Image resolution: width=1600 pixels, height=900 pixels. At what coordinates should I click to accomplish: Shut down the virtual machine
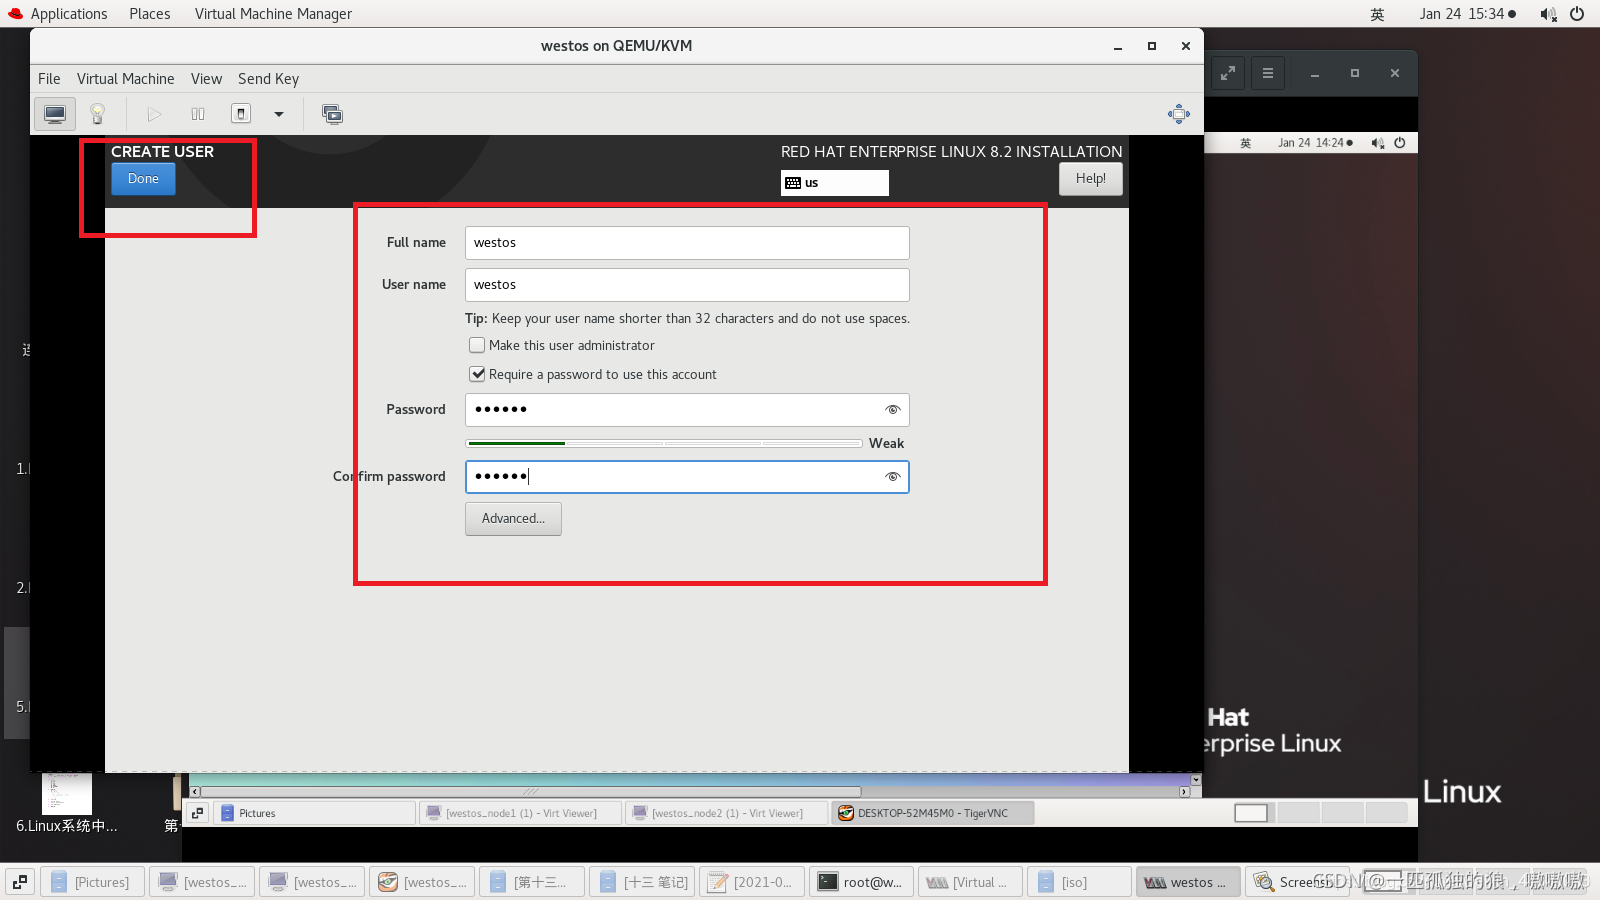click(241, 114)
